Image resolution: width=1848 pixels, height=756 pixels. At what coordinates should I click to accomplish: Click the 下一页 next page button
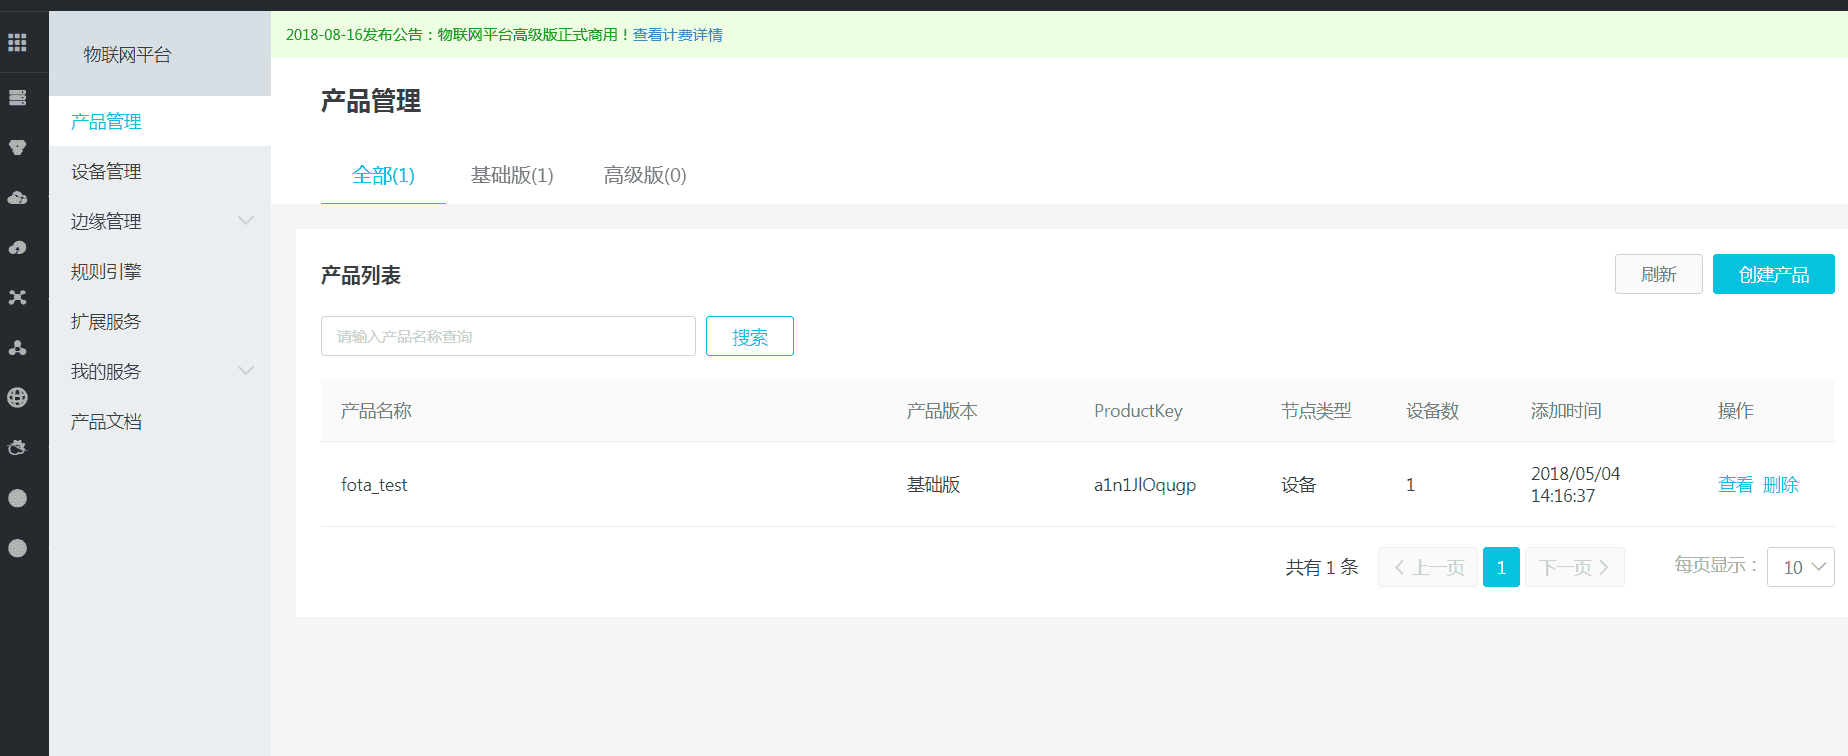[x=1575, y=567]
